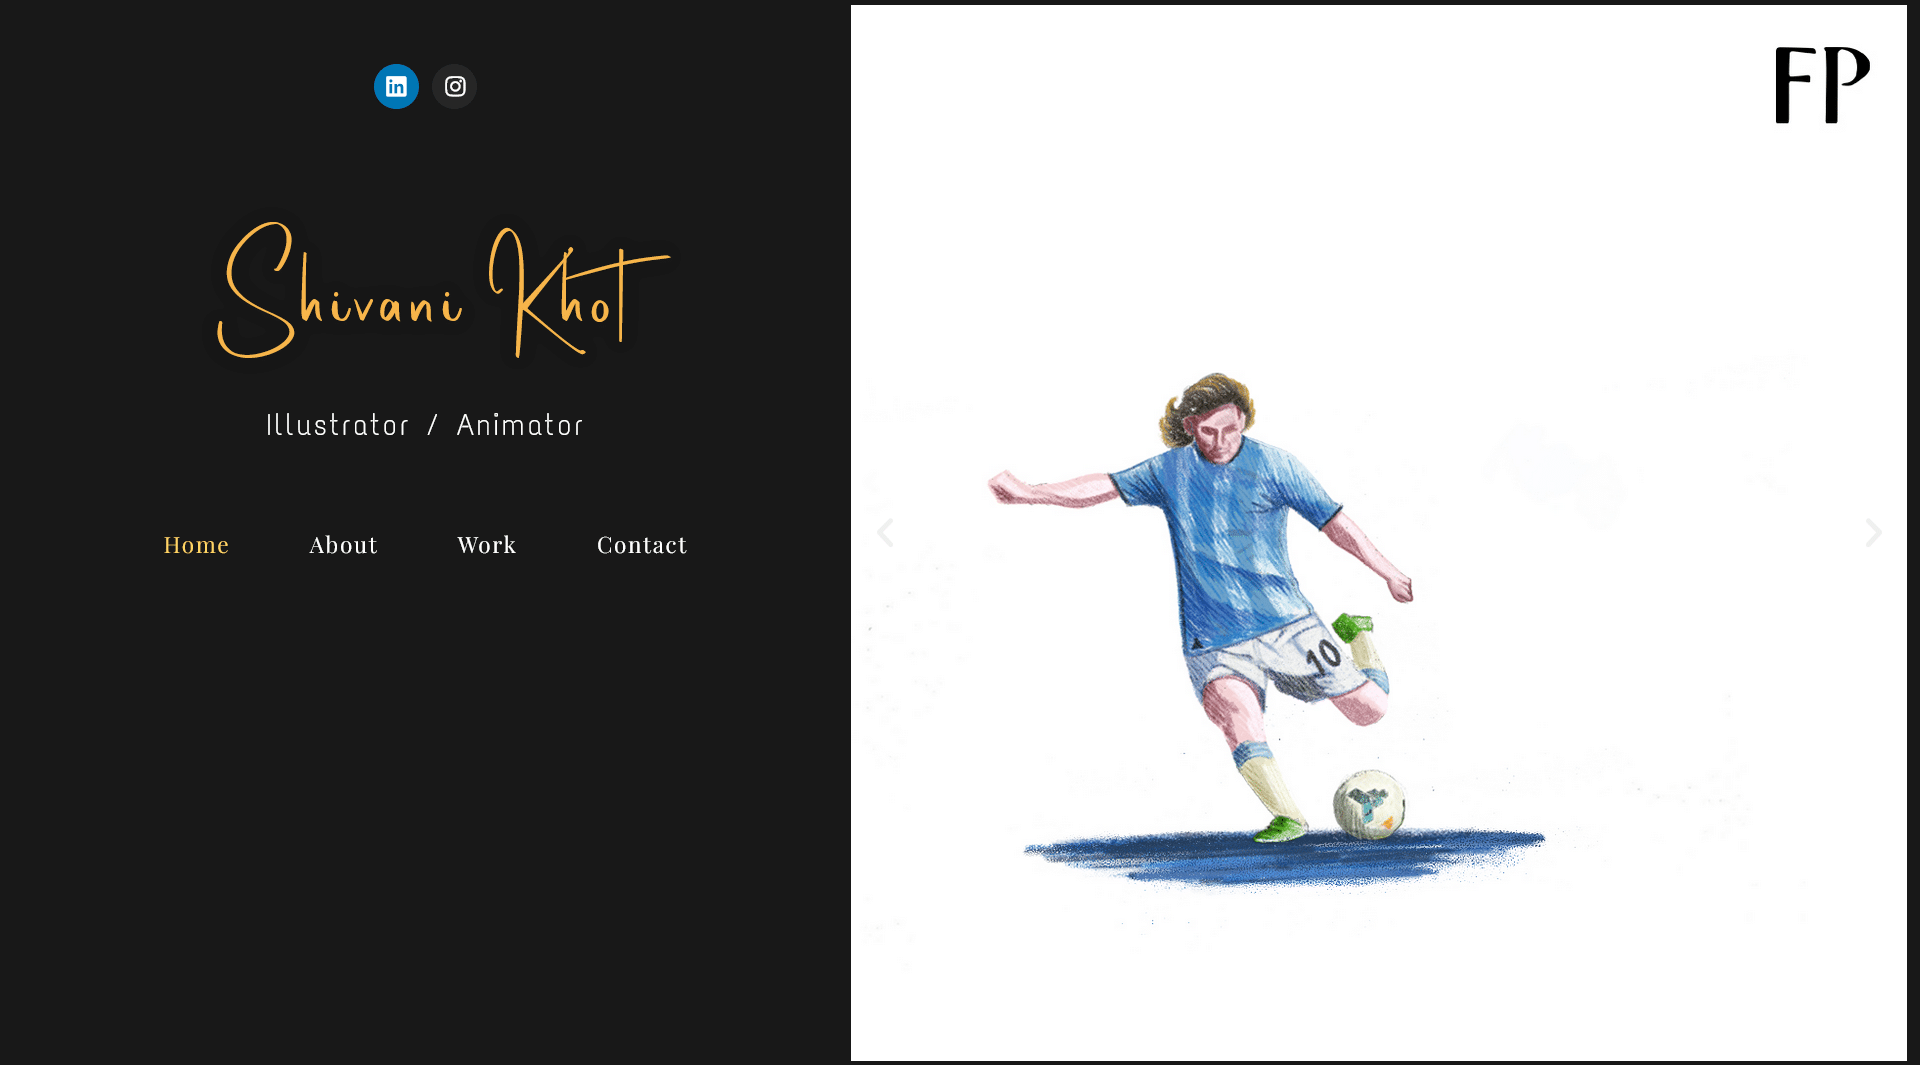
Task: Click the green boot on the player
Action: coord(1280,829)
